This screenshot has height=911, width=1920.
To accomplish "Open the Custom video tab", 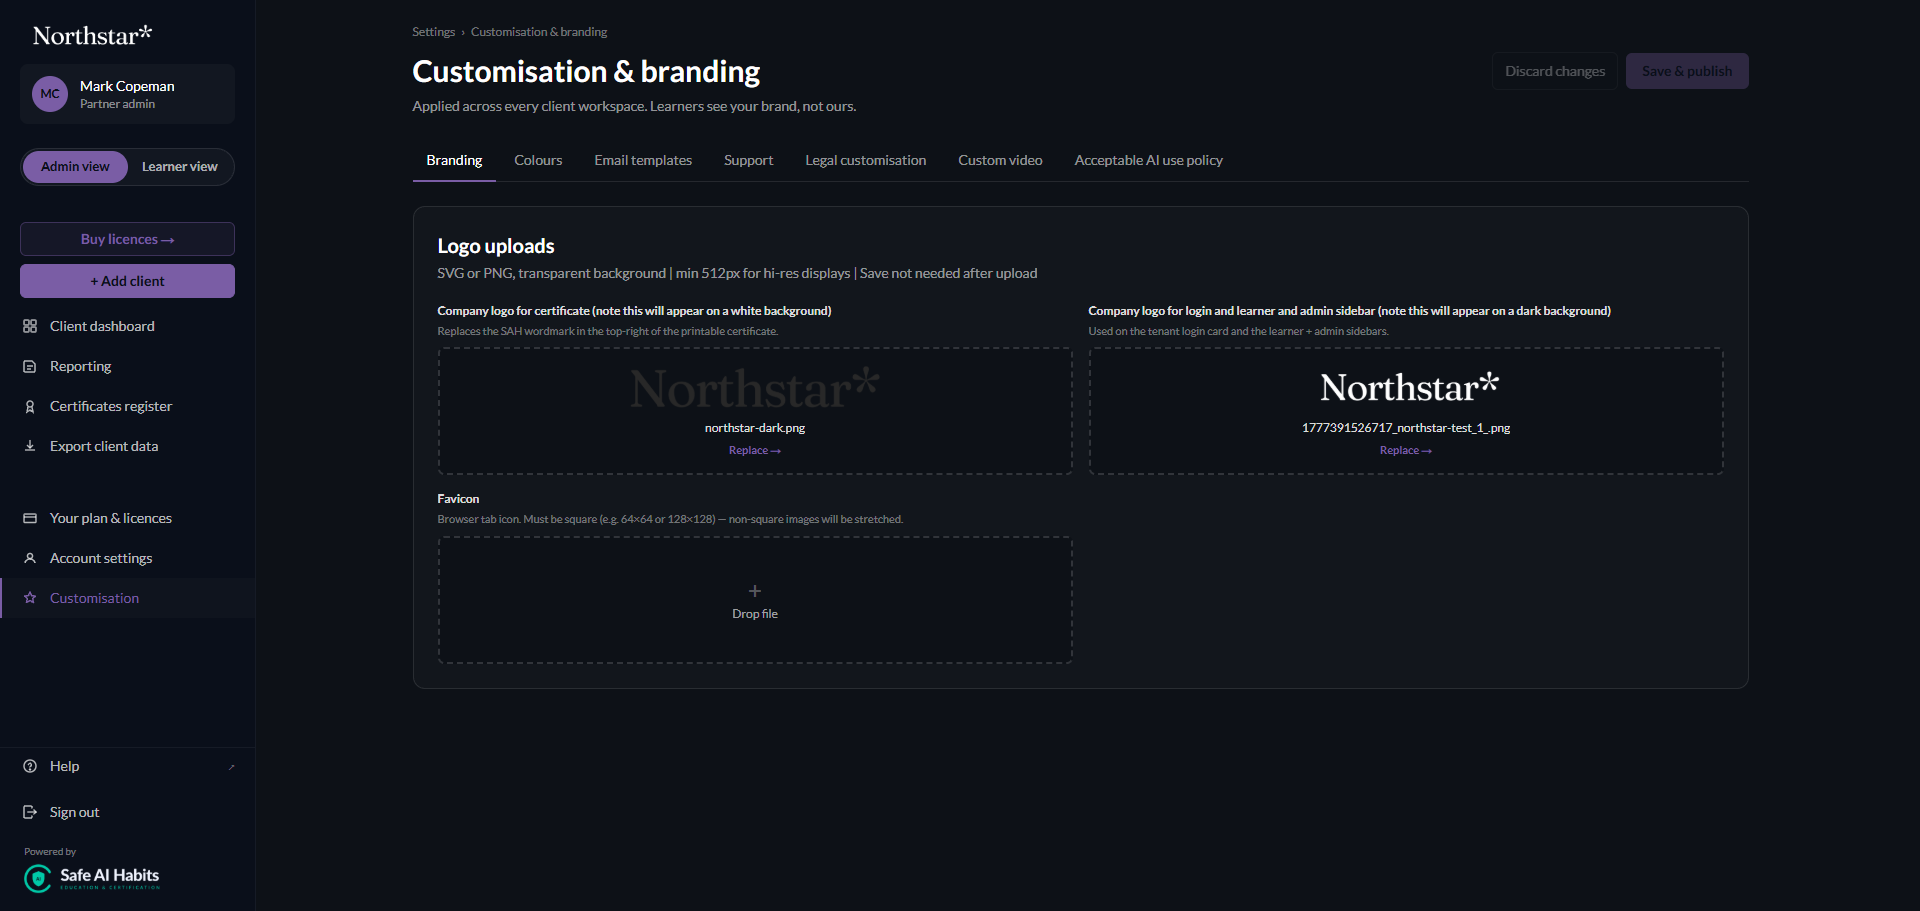I will (1000, 160).
